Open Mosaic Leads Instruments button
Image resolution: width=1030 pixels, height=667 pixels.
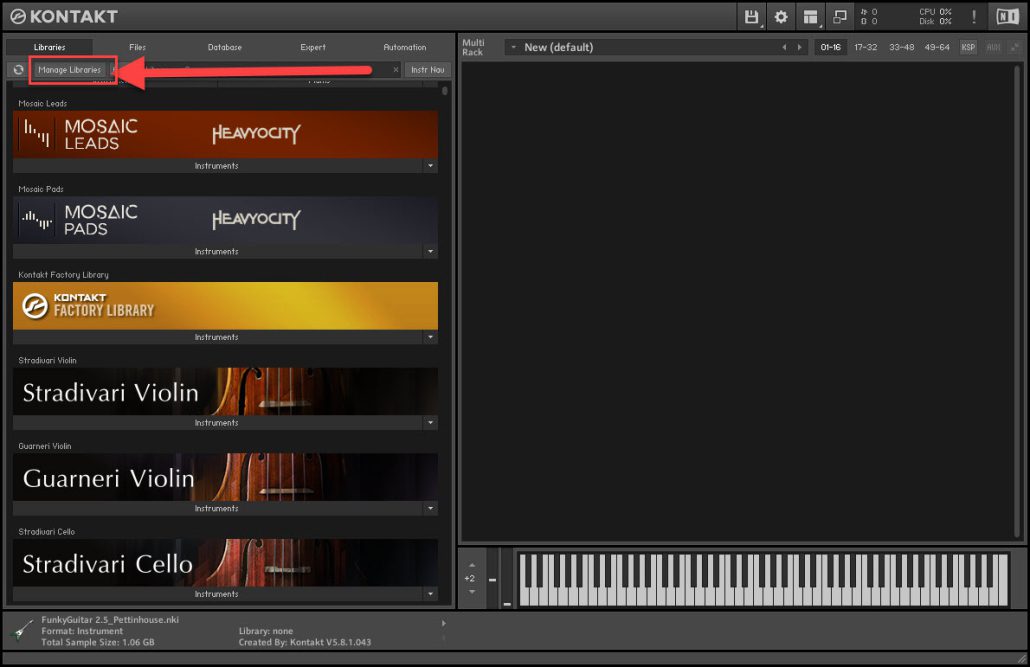click(217, 166)
